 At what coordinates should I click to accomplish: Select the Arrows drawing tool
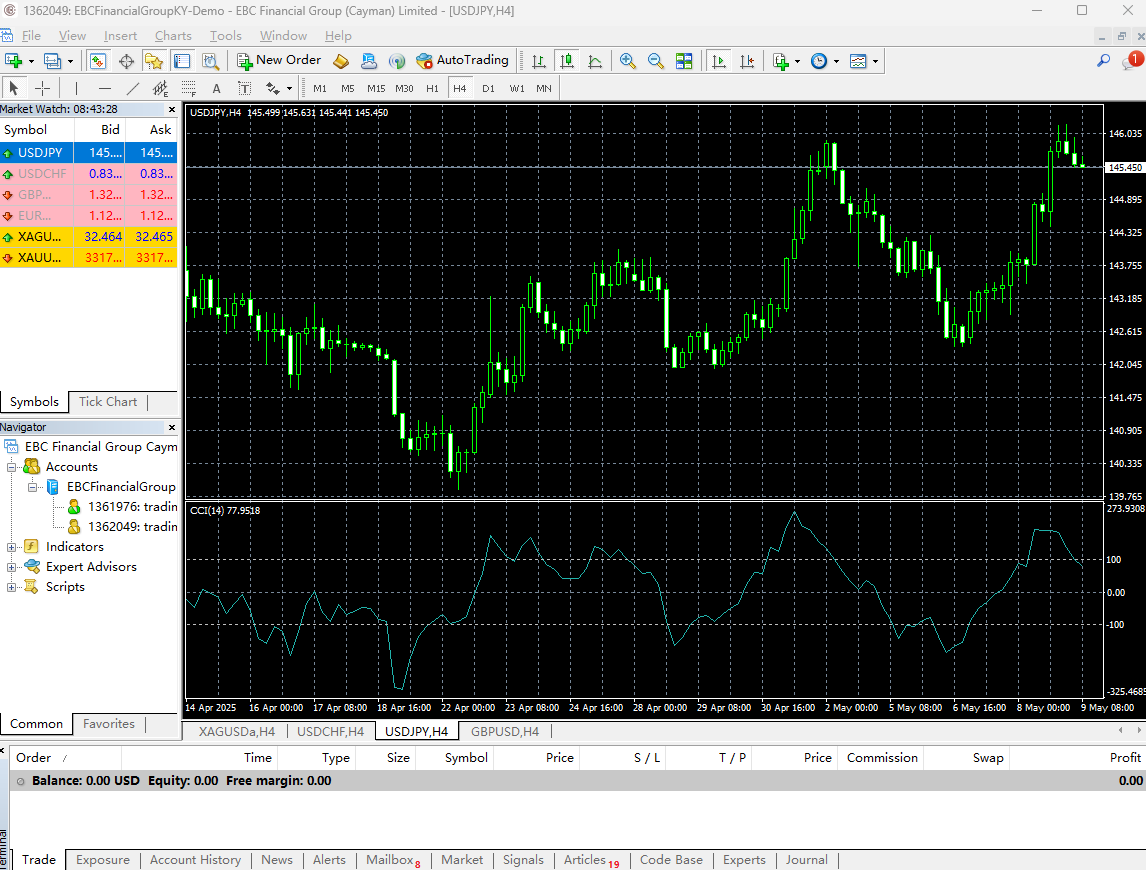point(273,88)
